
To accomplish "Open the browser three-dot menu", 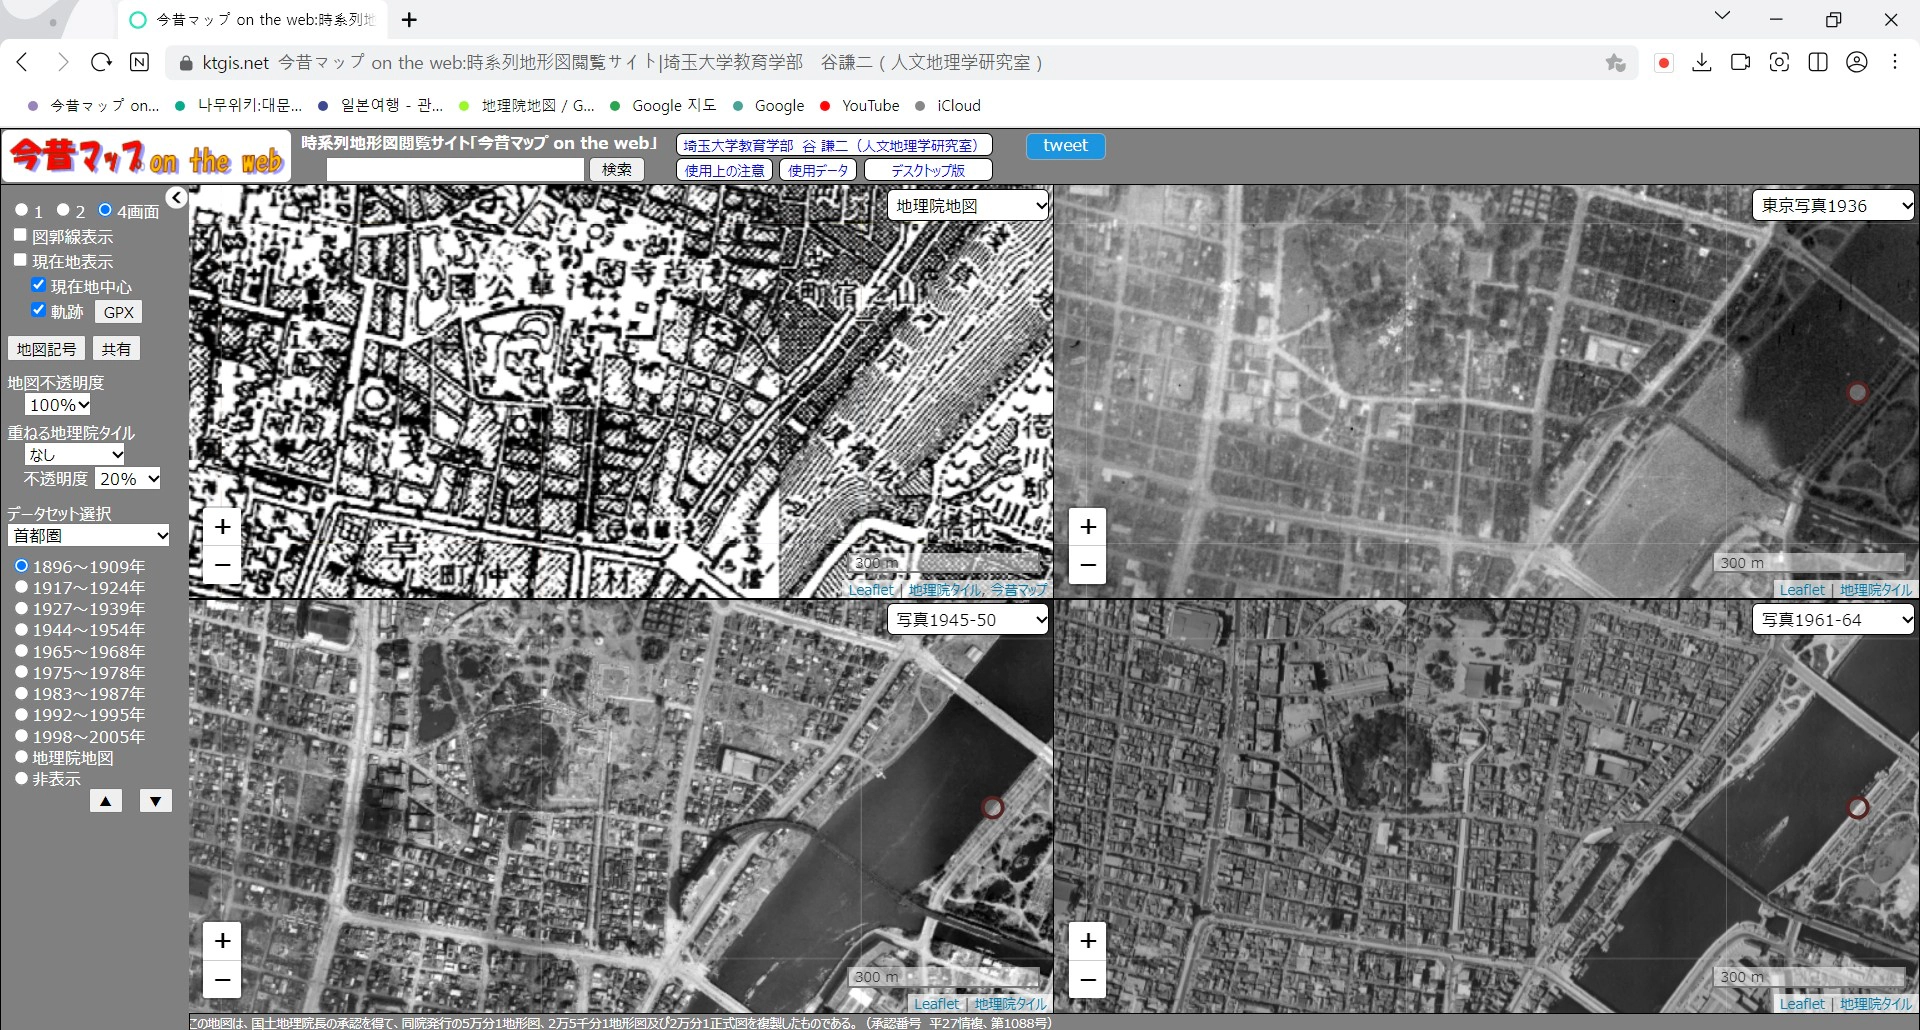I will coord(1895,62).
